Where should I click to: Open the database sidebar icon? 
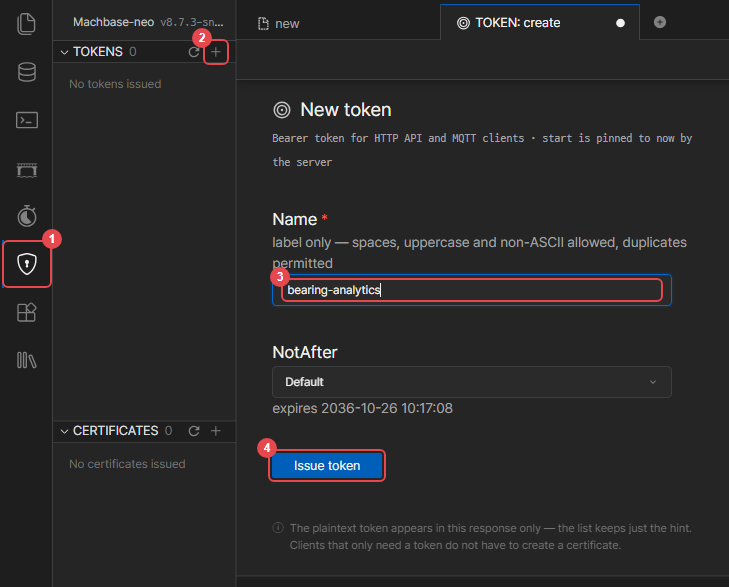27,72
